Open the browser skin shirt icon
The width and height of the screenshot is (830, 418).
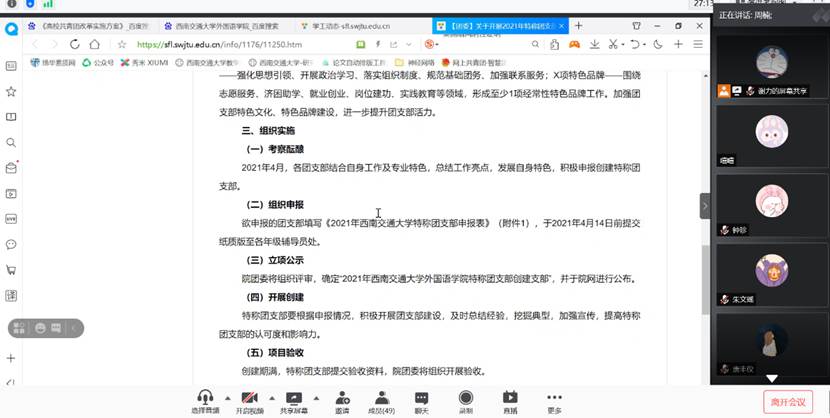637,25
